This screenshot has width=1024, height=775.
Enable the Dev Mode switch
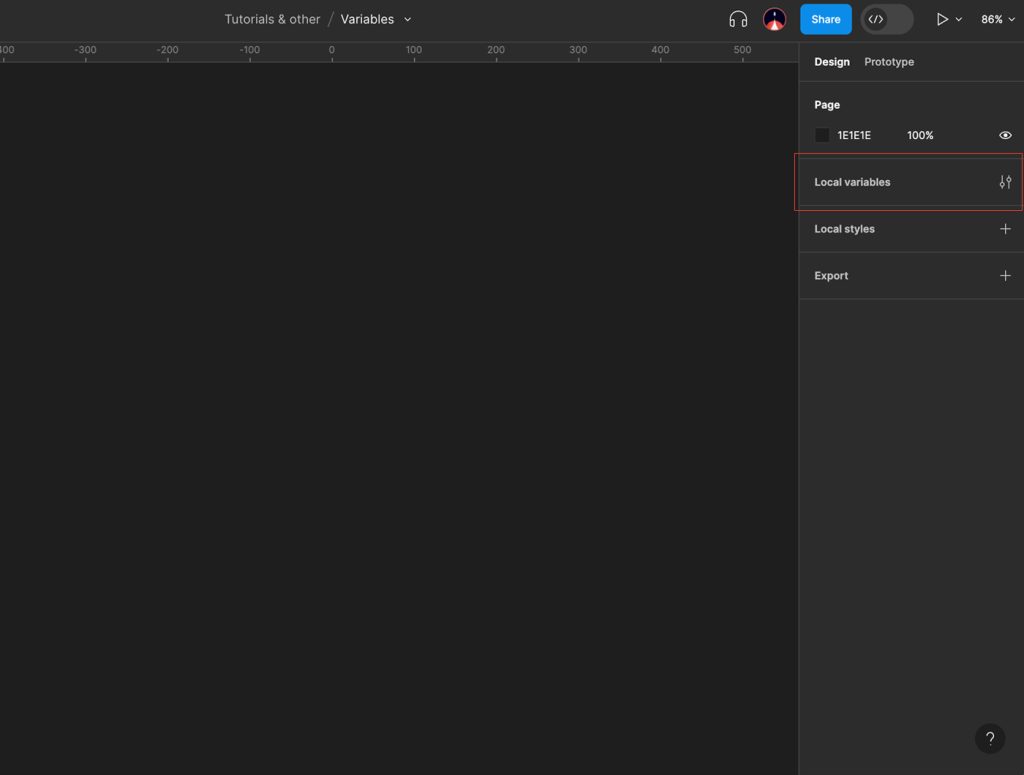[897, 19]
